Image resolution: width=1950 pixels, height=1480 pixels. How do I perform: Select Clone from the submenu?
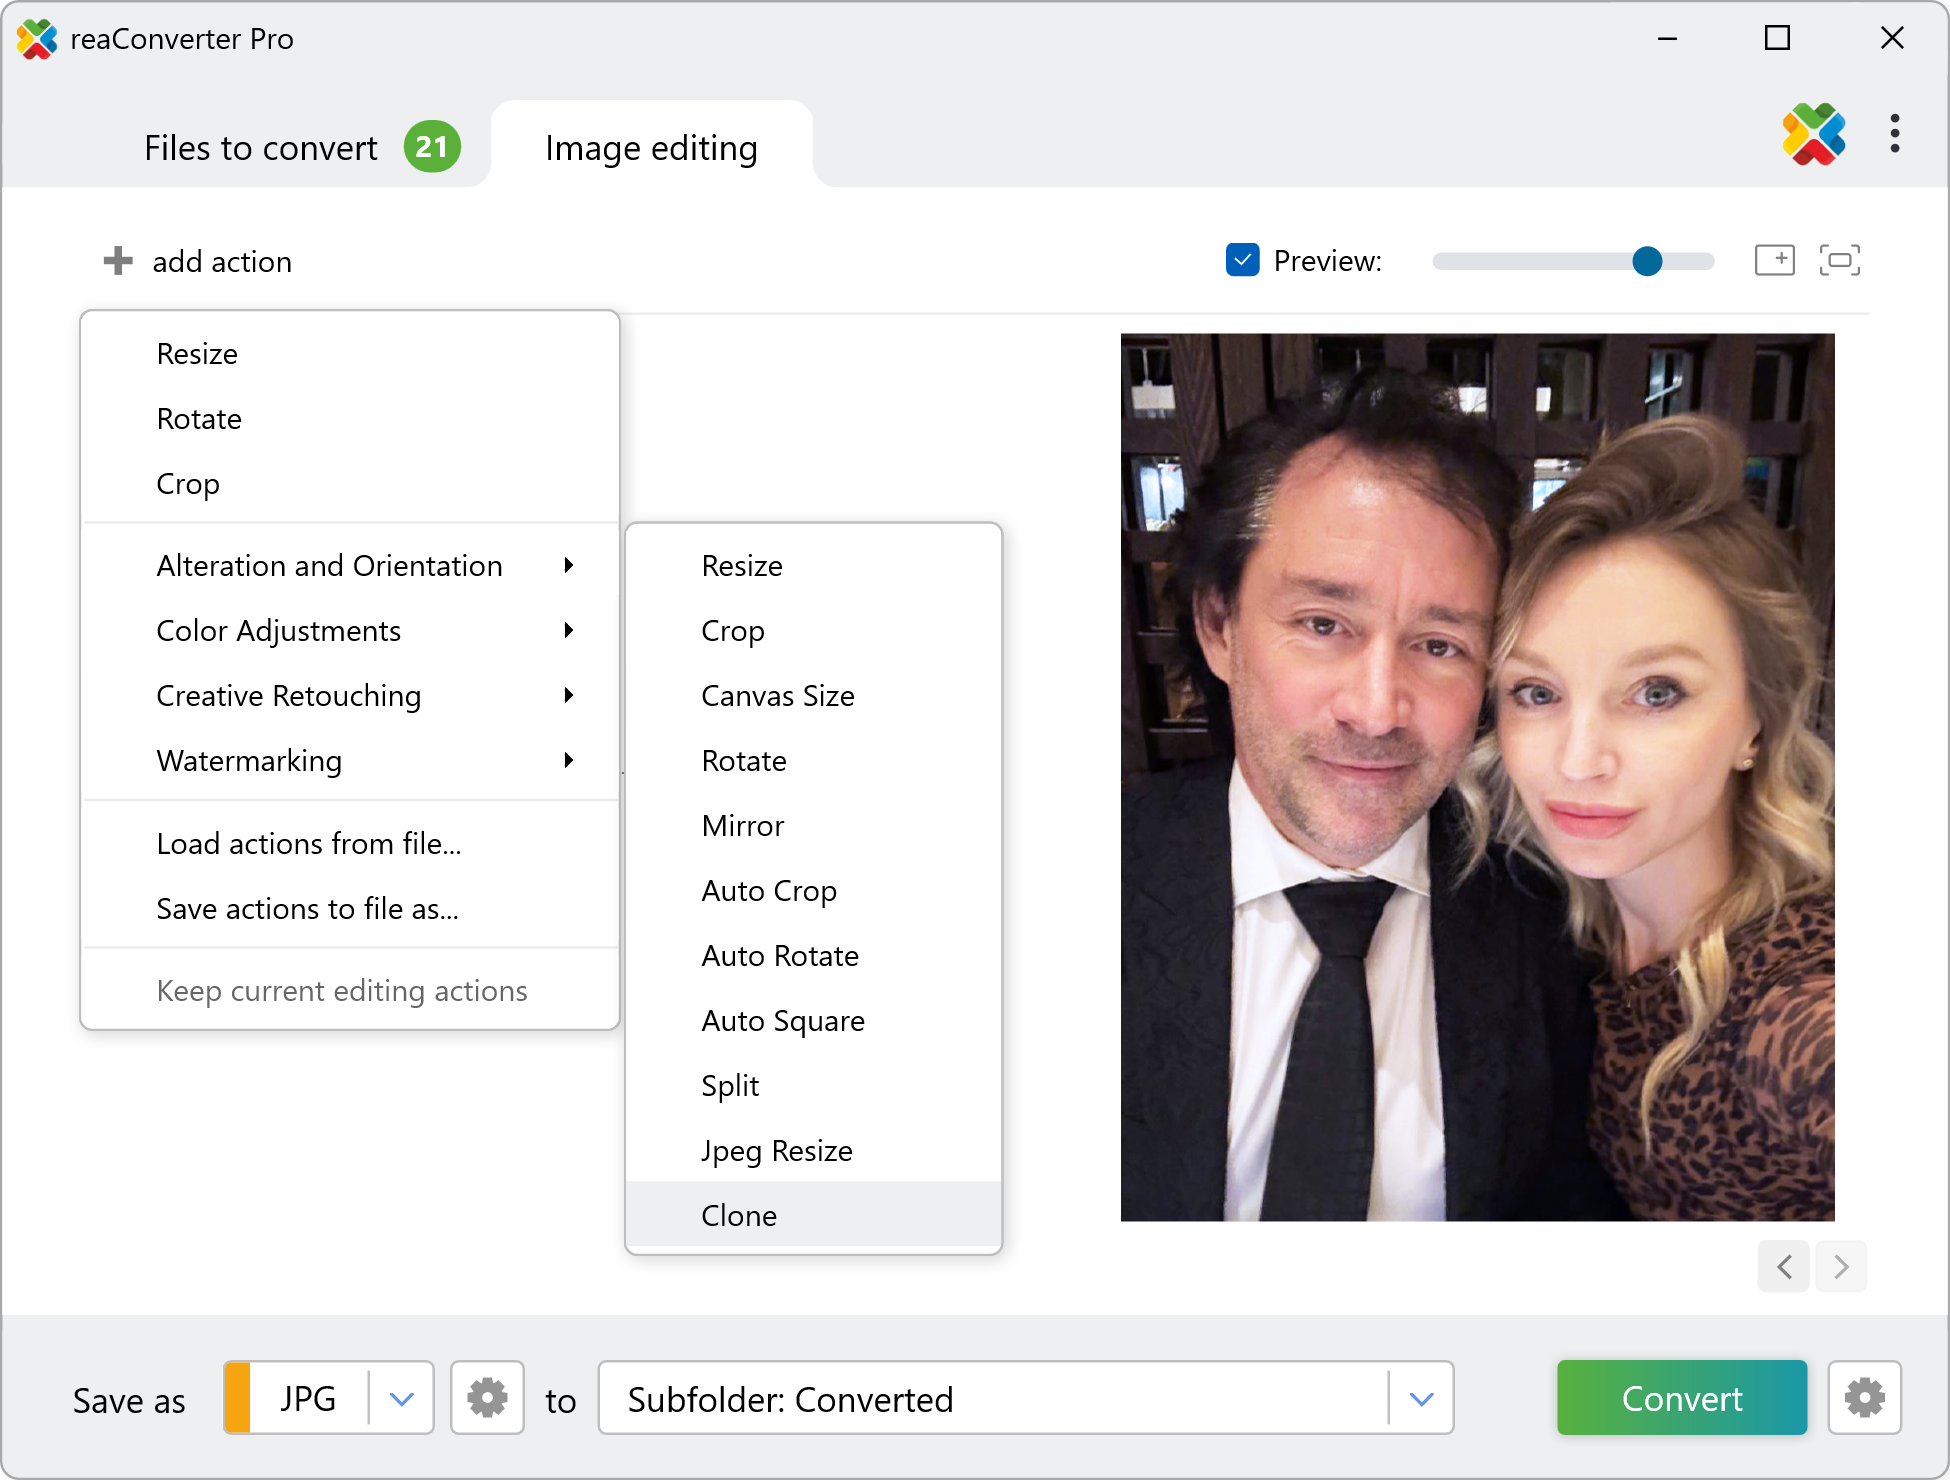coord(739,1215)
